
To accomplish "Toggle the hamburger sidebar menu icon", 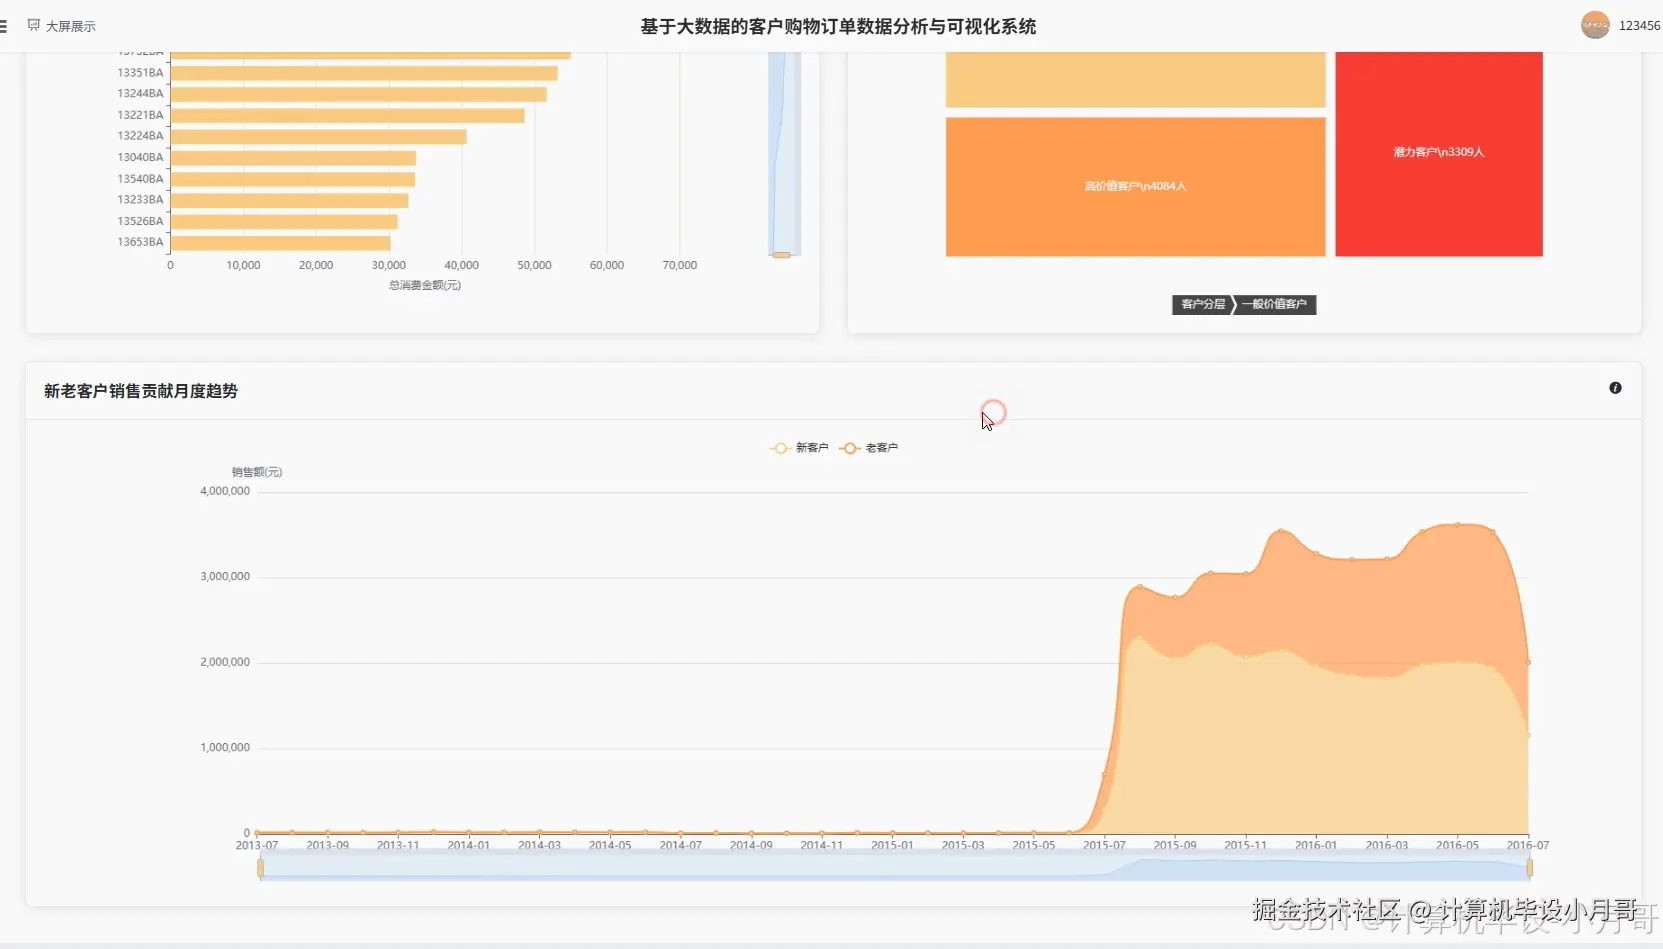I will point(4,26).
